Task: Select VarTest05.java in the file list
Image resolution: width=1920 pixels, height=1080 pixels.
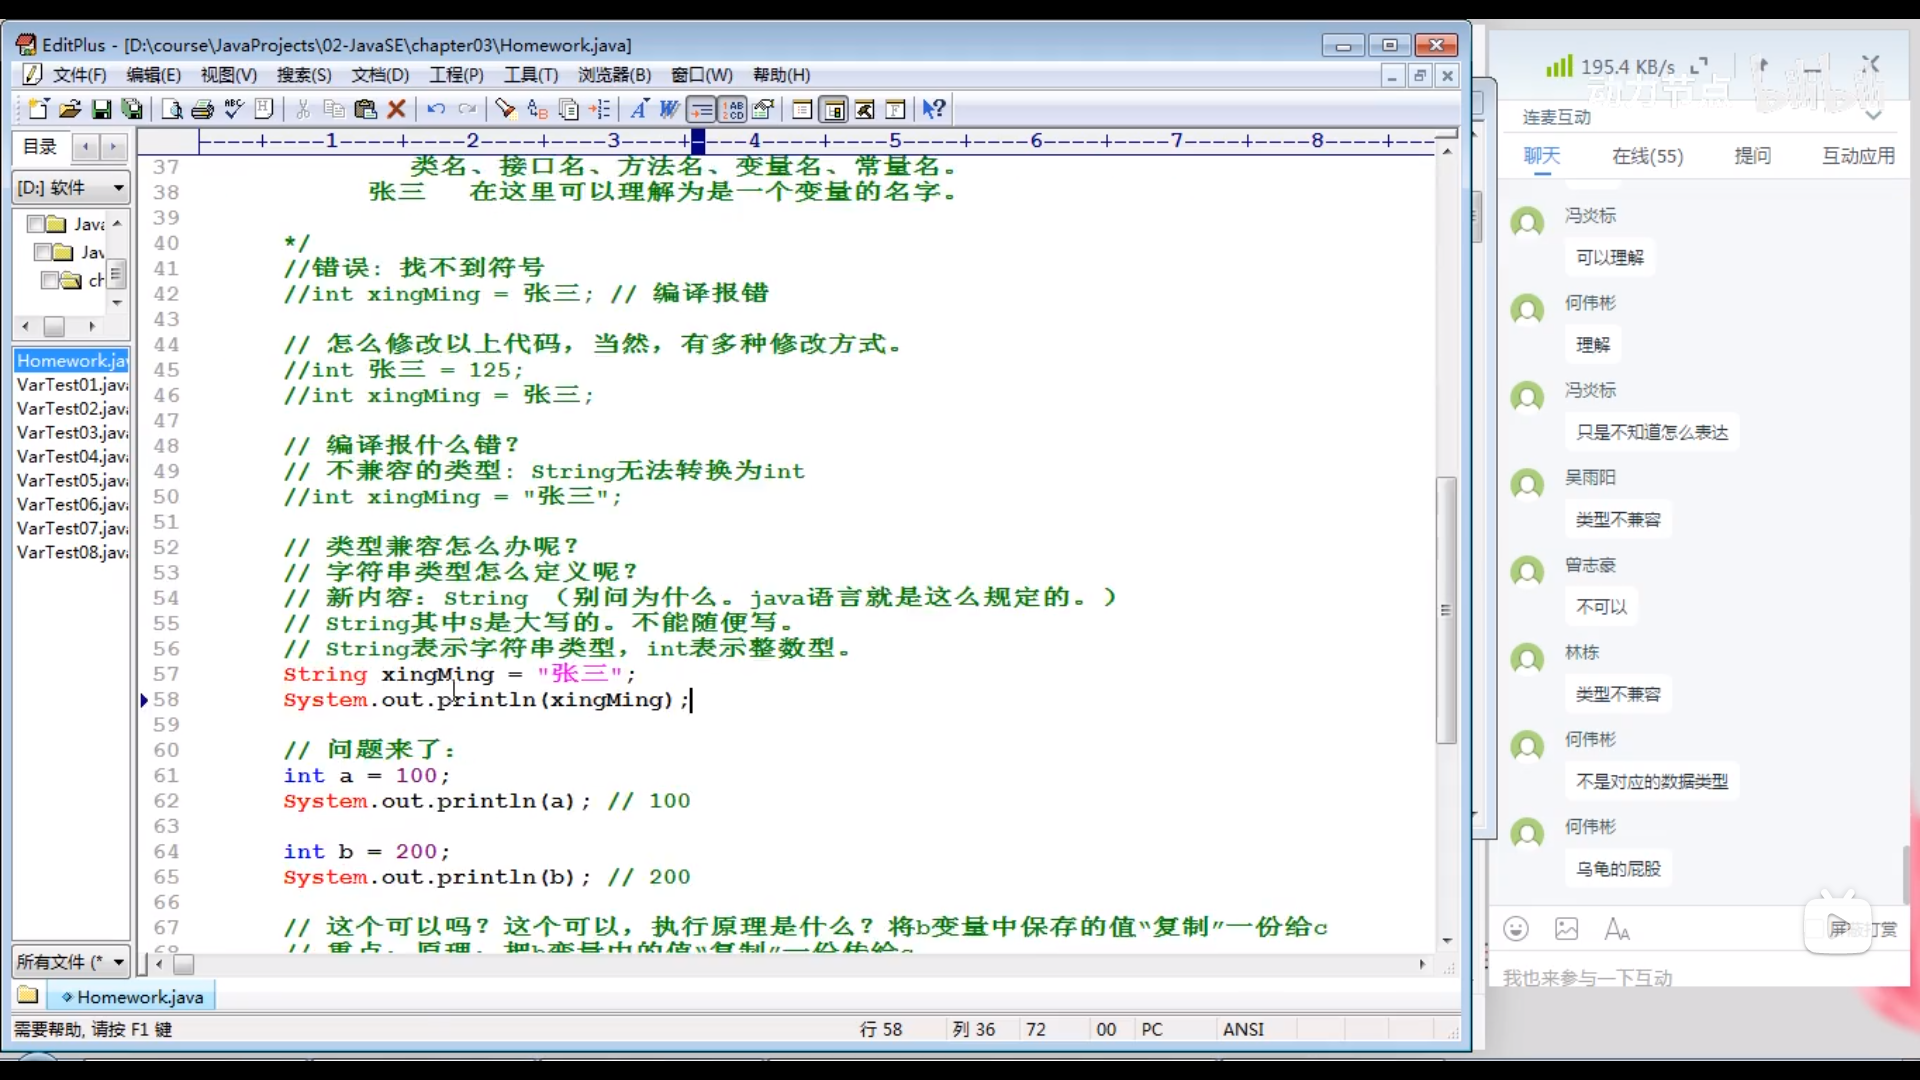Action: pos(72,480)
